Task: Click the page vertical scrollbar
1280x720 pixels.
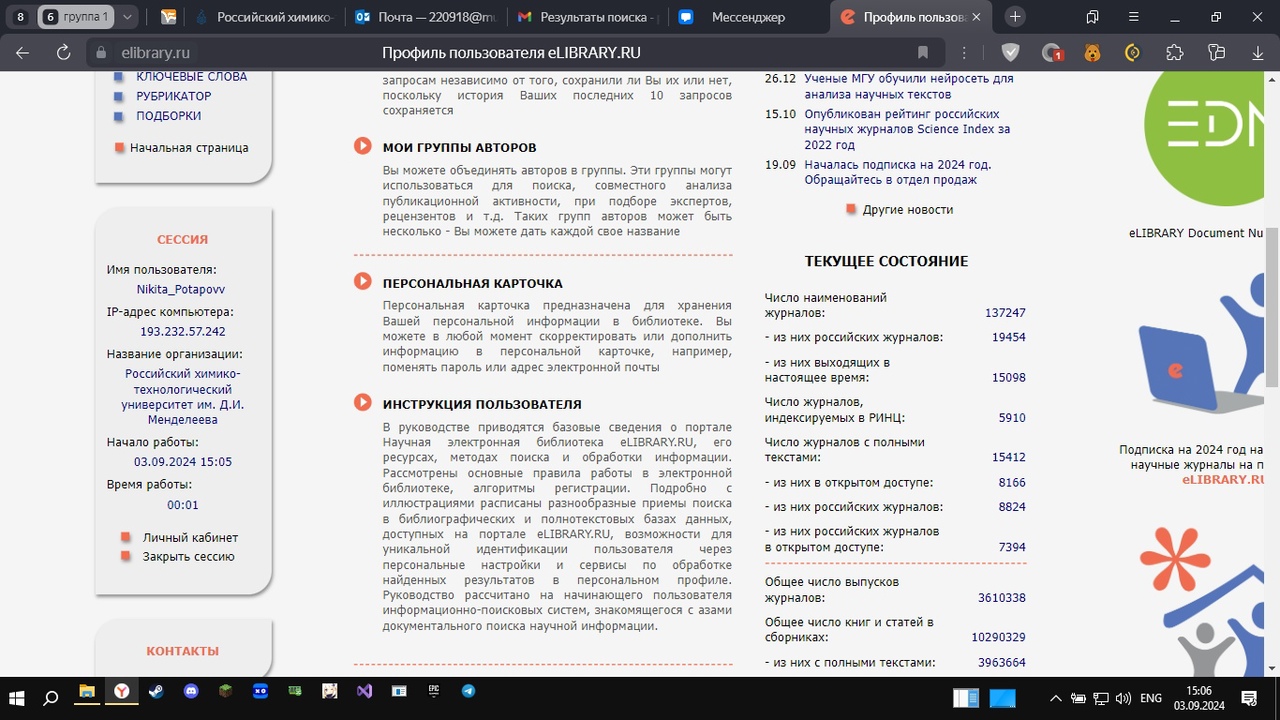Action: [x=1273, y=308]
